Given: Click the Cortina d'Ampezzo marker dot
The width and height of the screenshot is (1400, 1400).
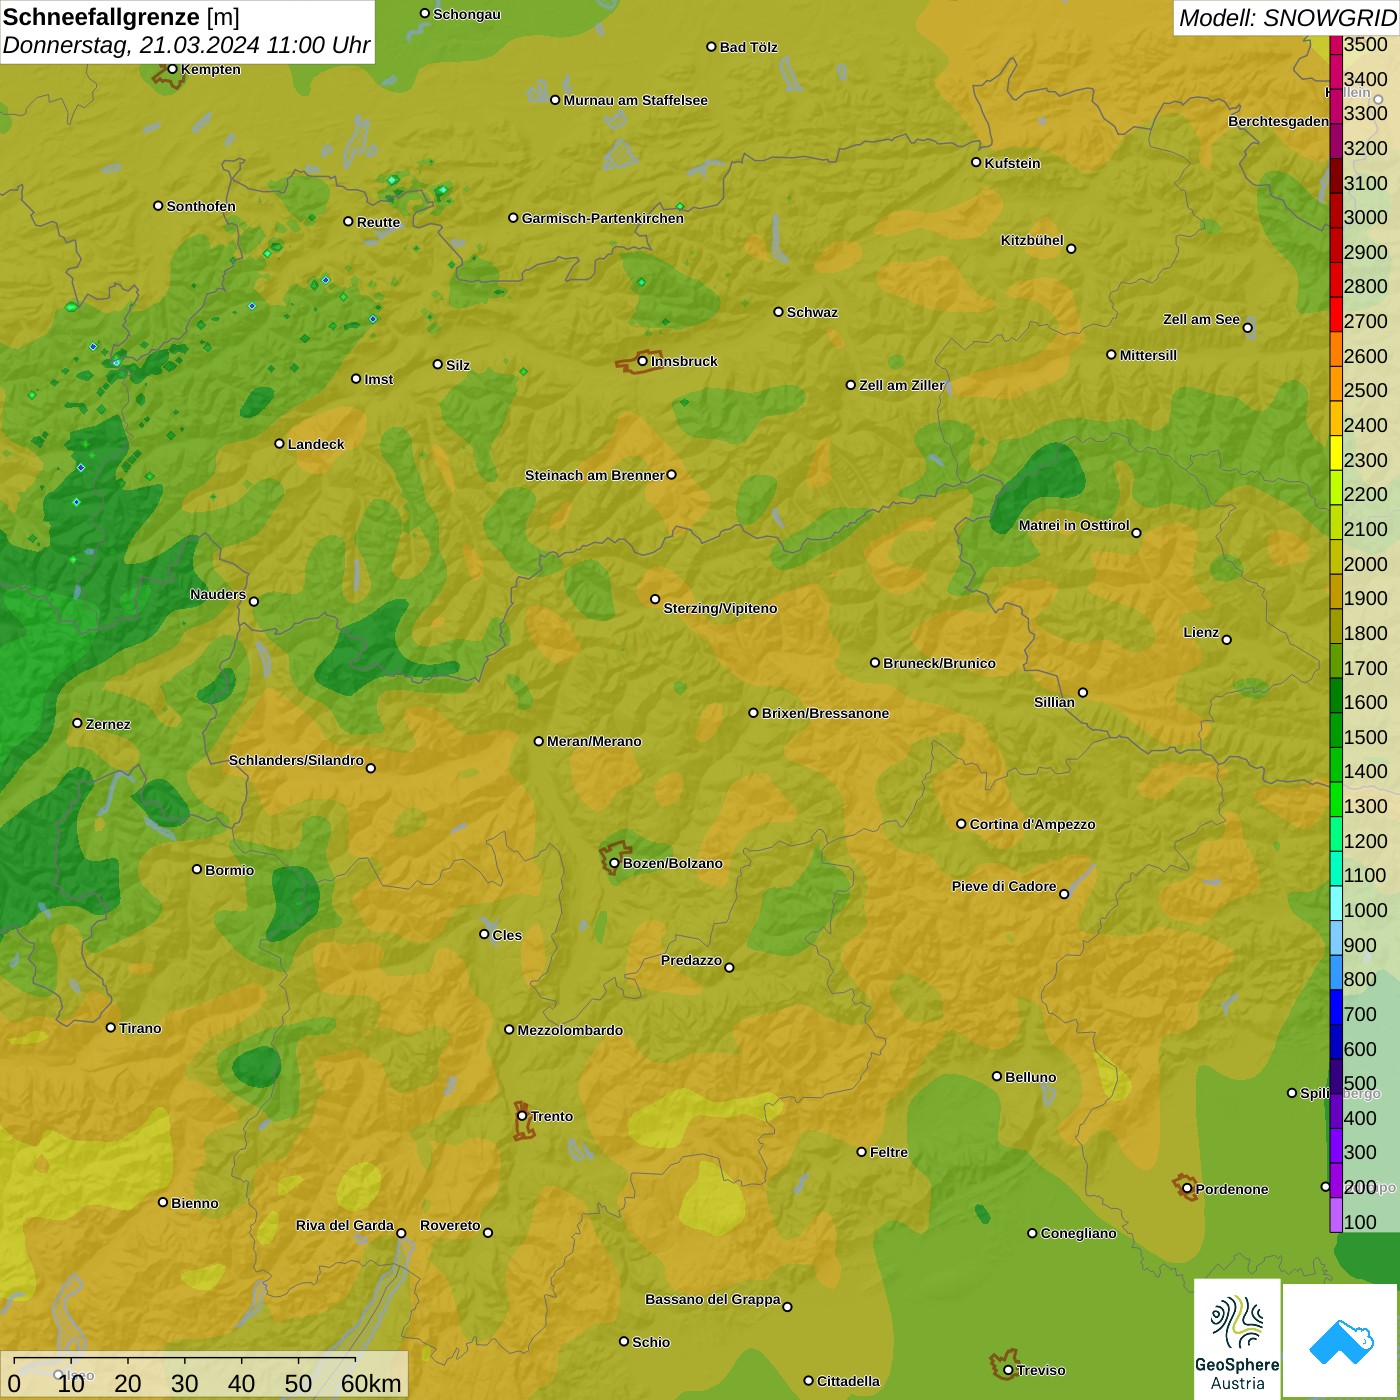Looking at the screenshot, I should coord(961,824).
